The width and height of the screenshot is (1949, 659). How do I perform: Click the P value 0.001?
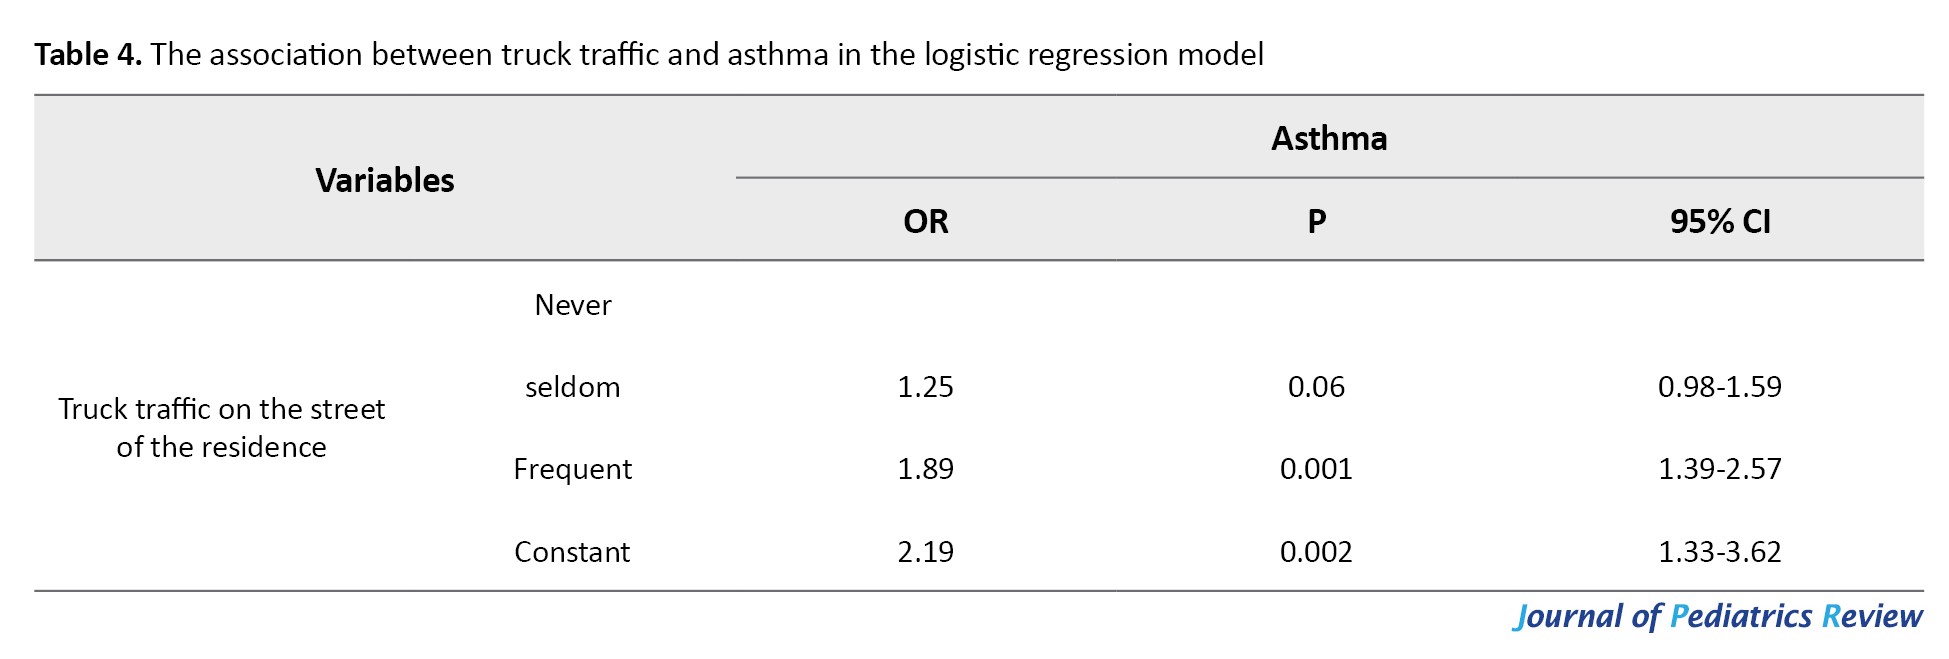pos(1317,469)
